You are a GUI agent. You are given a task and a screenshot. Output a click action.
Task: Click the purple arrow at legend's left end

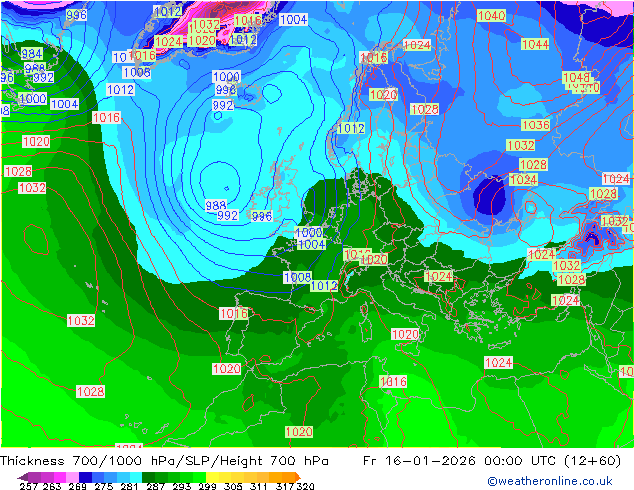23,477
